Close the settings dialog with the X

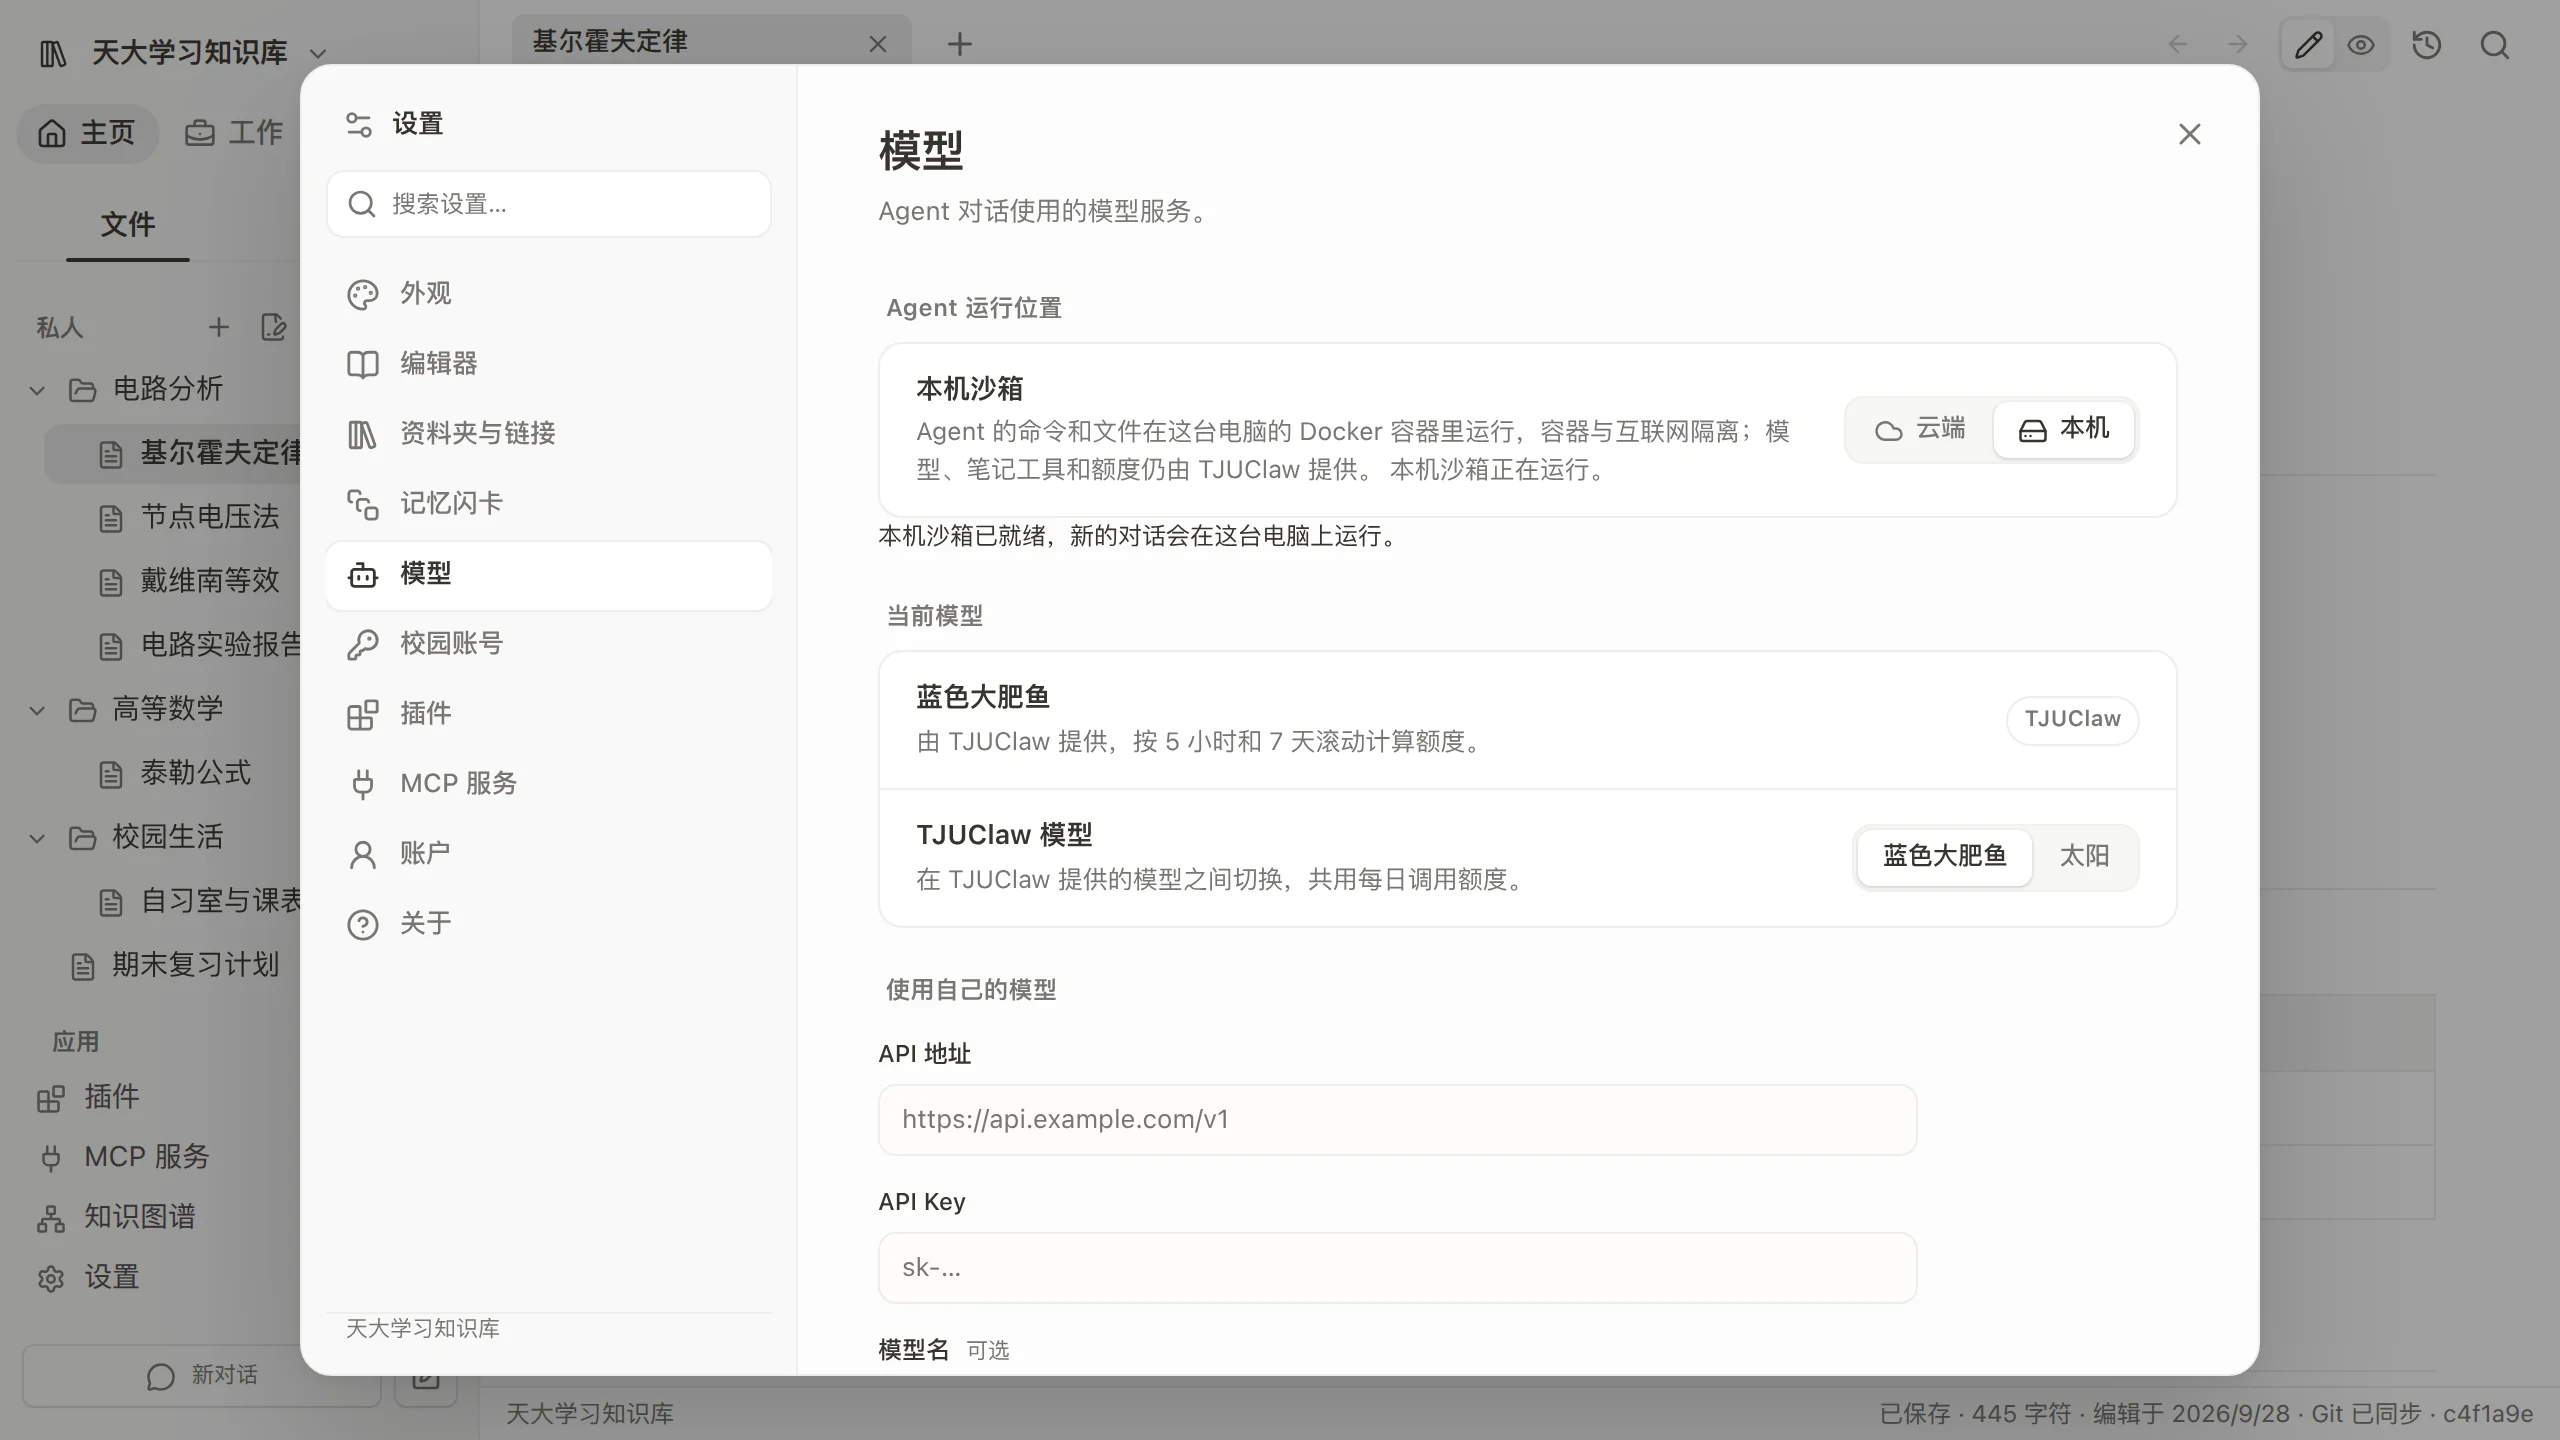point(2189,134)
